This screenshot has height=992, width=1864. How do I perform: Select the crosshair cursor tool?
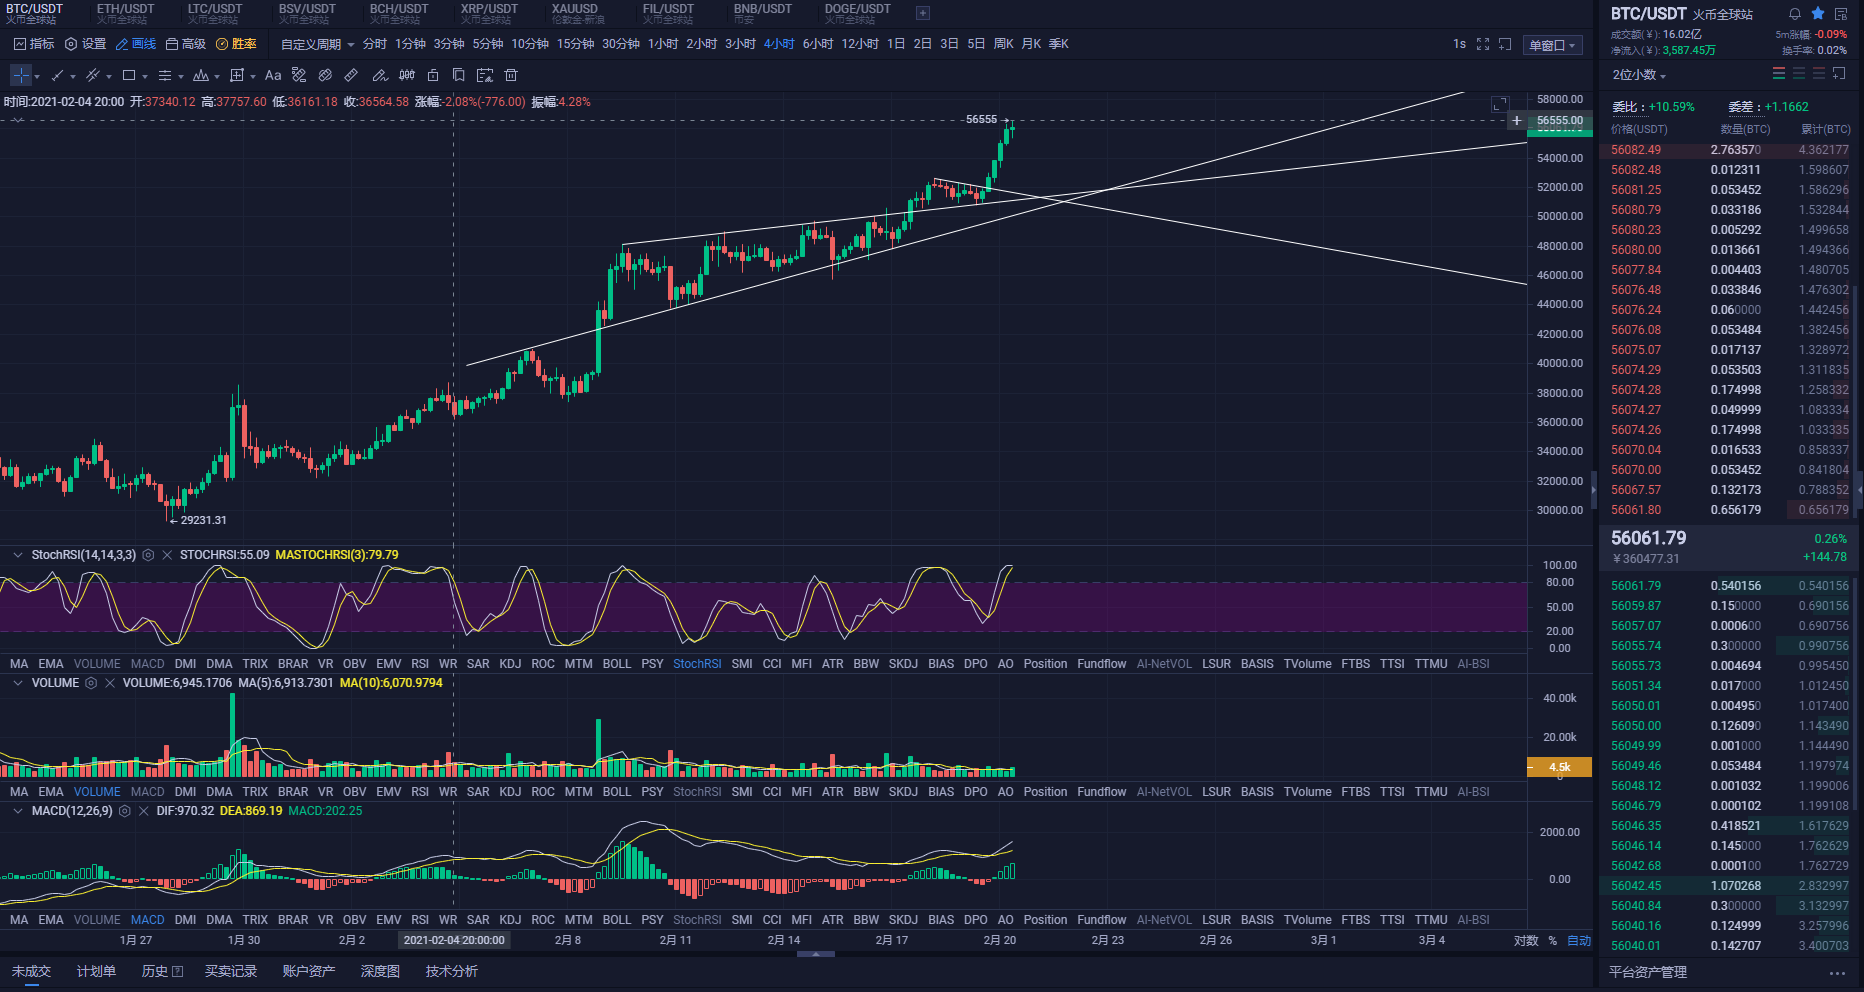[21, 75]
